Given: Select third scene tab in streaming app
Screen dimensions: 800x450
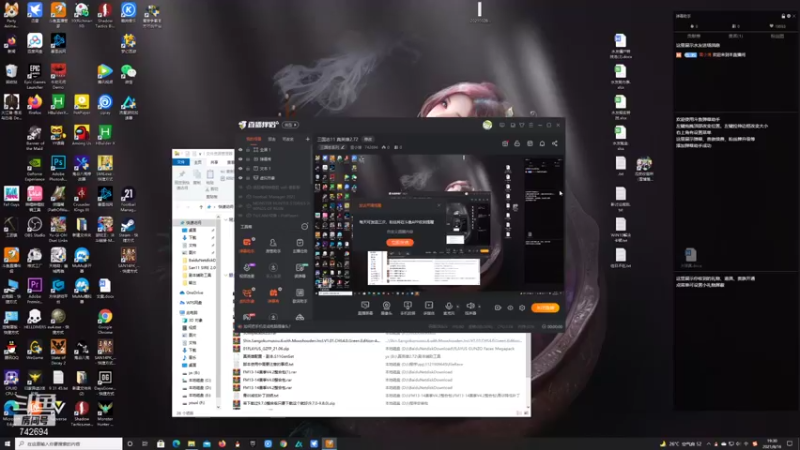Looking at the screenshot, I should click(x=288, y=139).
